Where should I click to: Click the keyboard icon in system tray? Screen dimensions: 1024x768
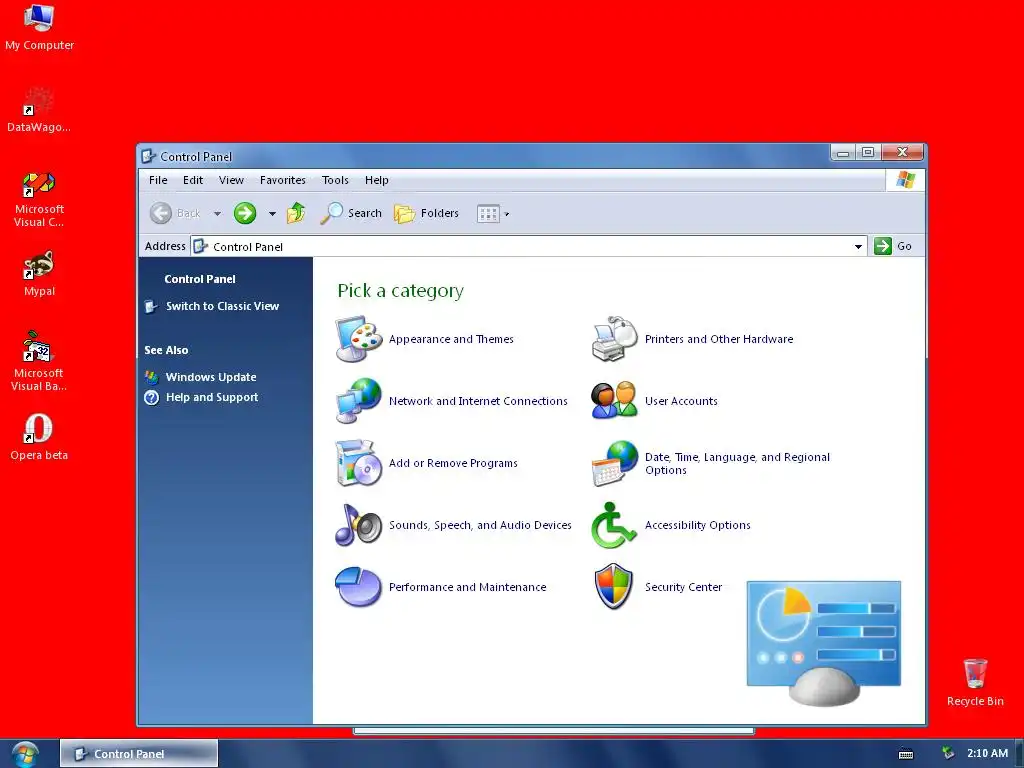[906, 754]
